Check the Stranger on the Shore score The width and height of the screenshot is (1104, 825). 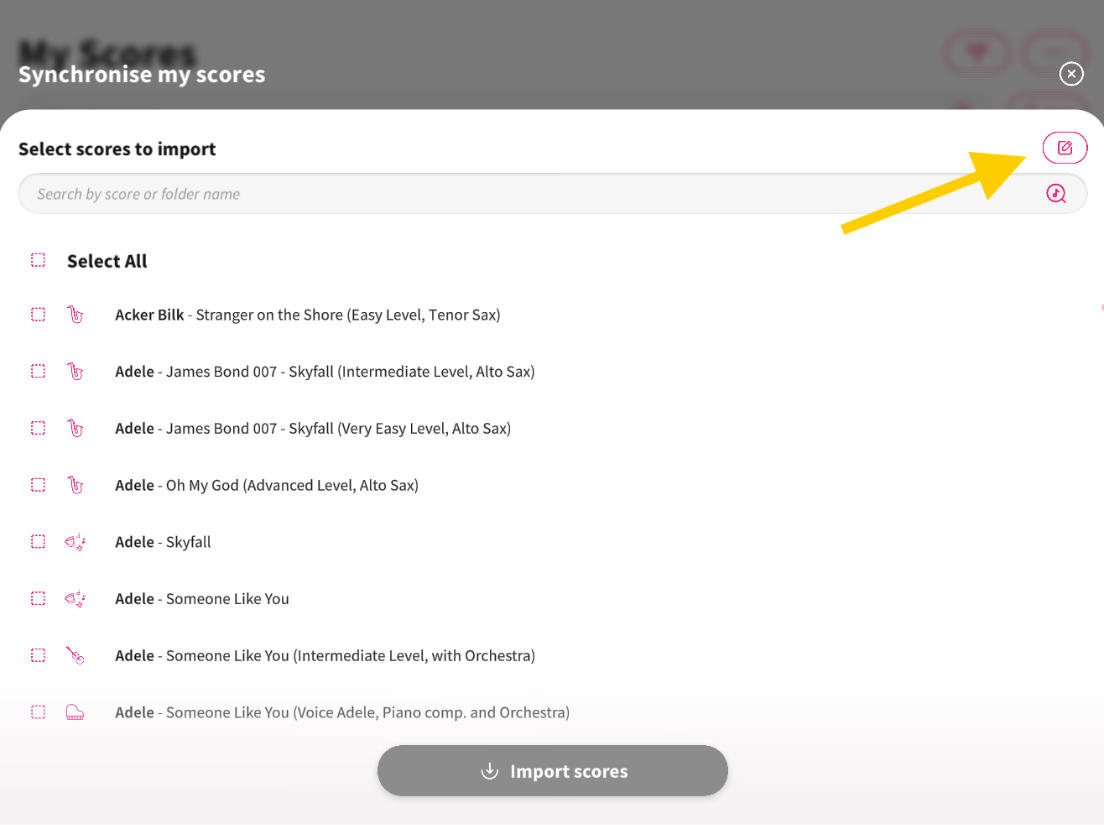[38, 314]
